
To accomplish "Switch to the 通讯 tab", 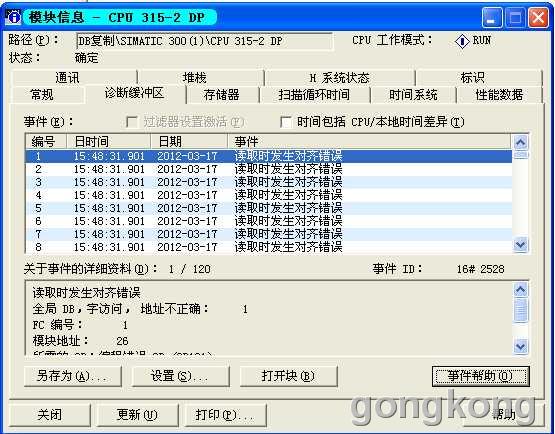I will 74,78.
